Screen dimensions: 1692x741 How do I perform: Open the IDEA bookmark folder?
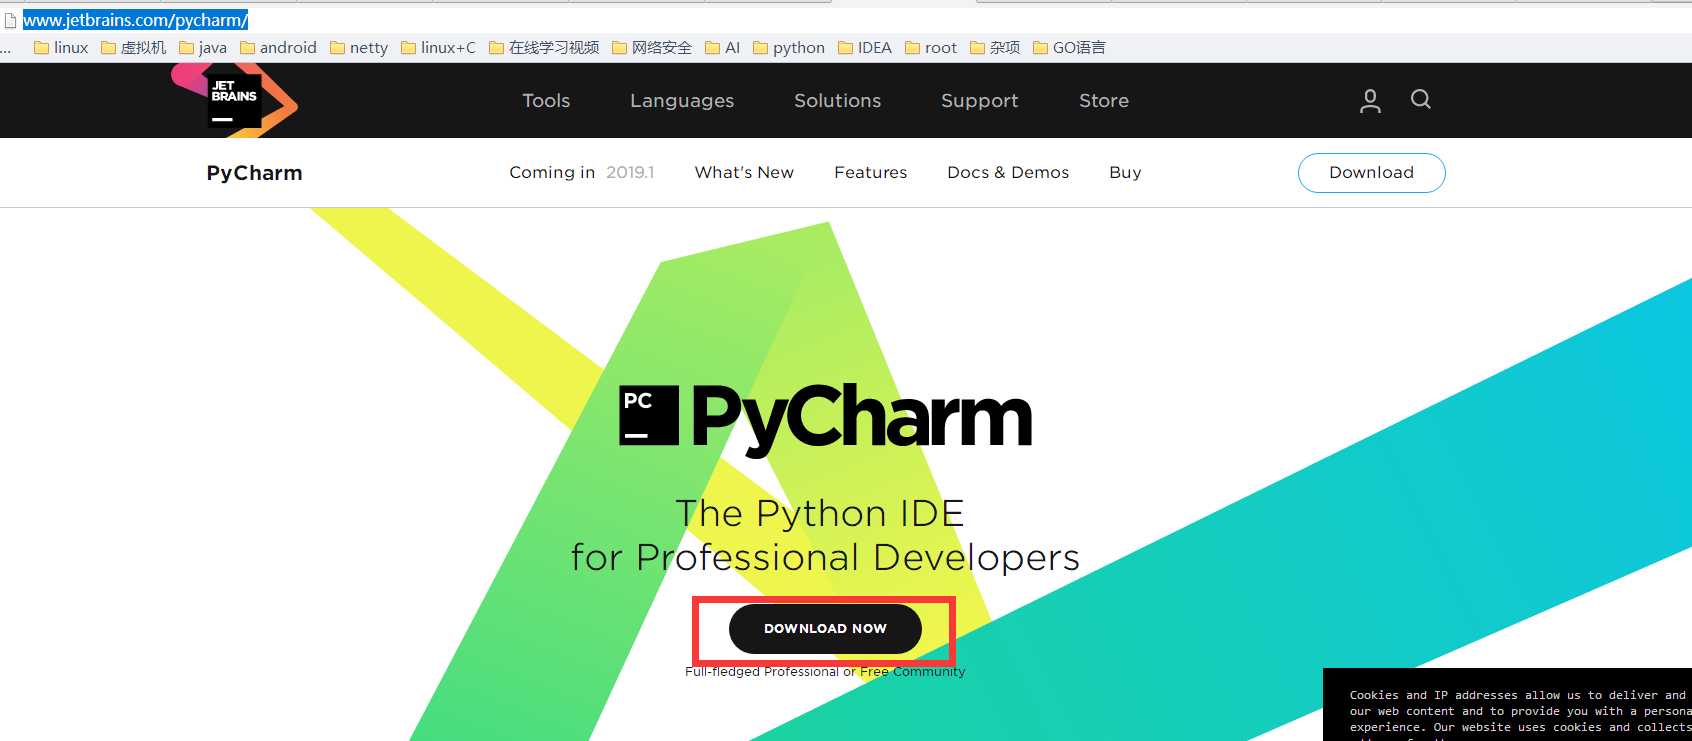864,47
